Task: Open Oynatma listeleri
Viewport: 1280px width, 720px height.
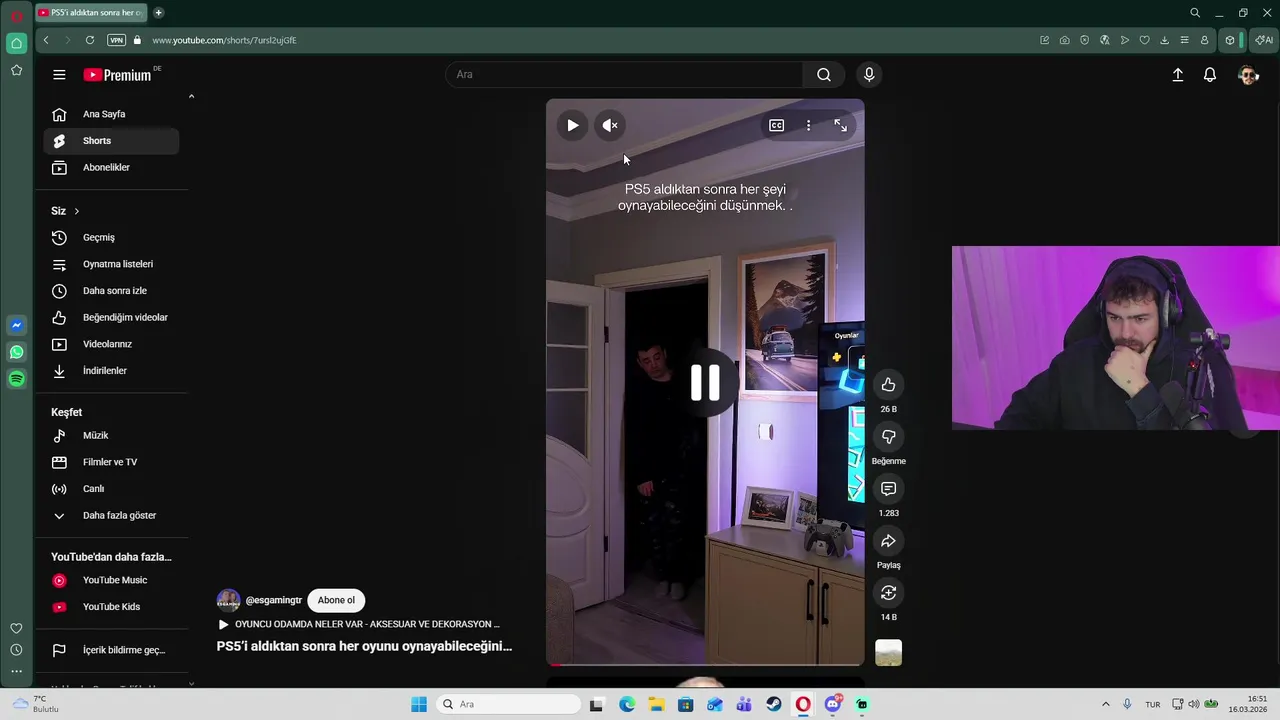Action: 112,264
